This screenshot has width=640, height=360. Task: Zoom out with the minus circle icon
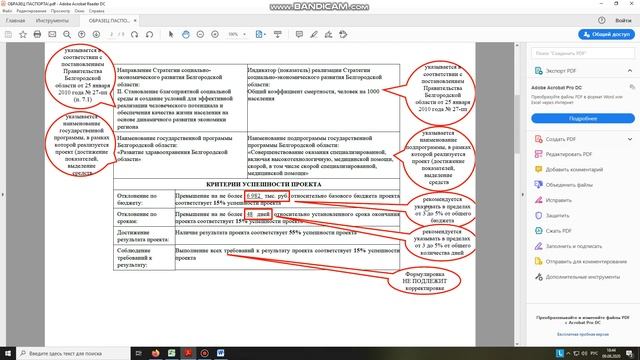(200, 35)
